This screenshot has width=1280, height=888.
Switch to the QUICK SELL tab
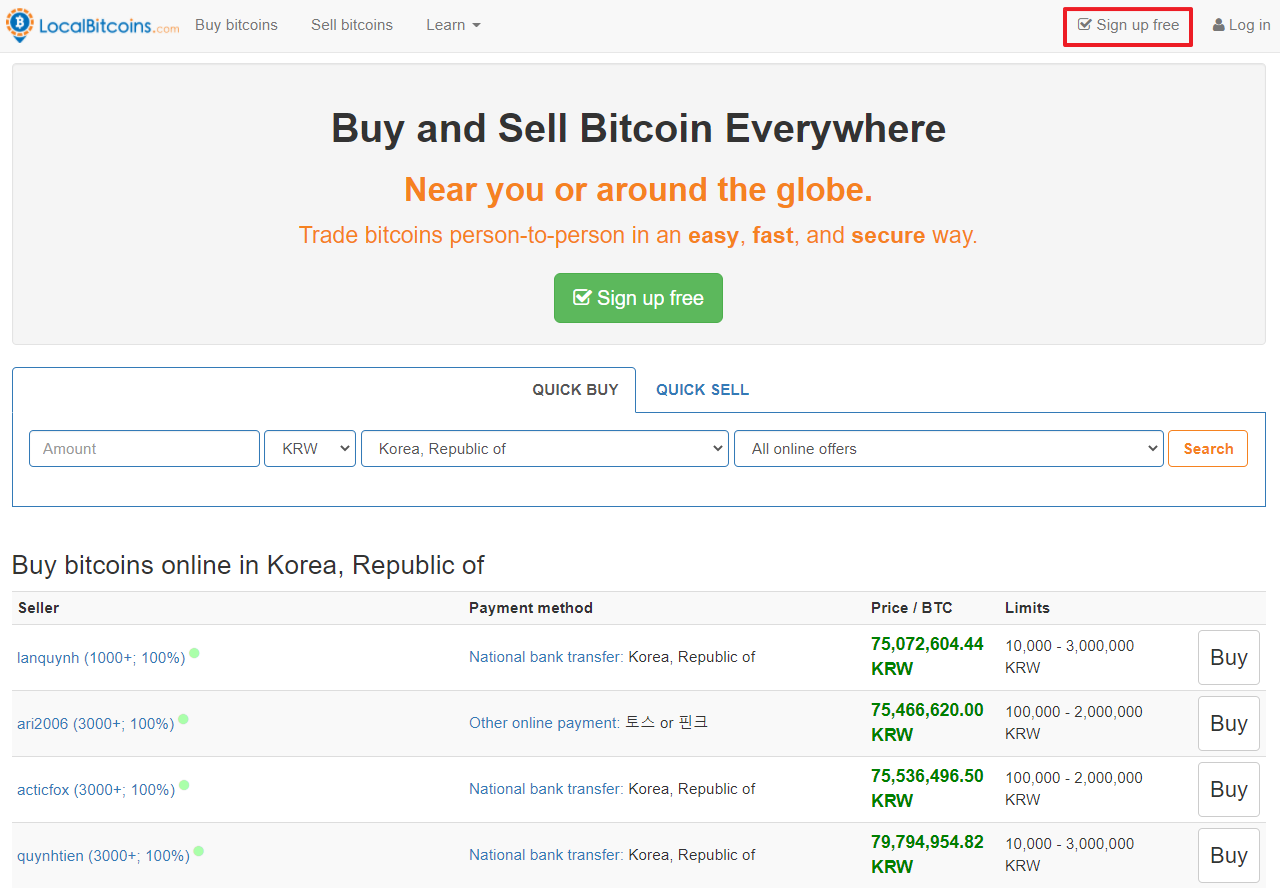point(702,389)
